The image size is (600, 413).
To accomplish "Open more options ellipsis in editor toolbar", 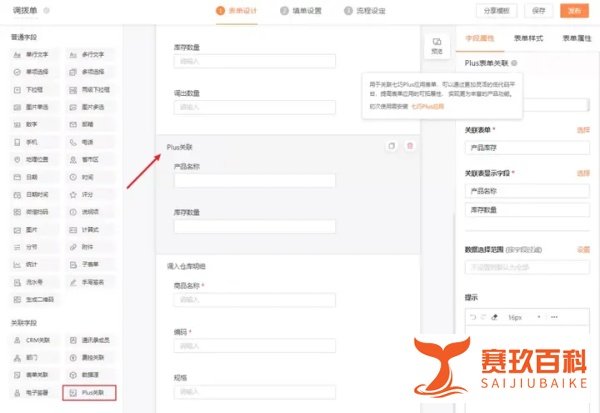I will 554,317.
